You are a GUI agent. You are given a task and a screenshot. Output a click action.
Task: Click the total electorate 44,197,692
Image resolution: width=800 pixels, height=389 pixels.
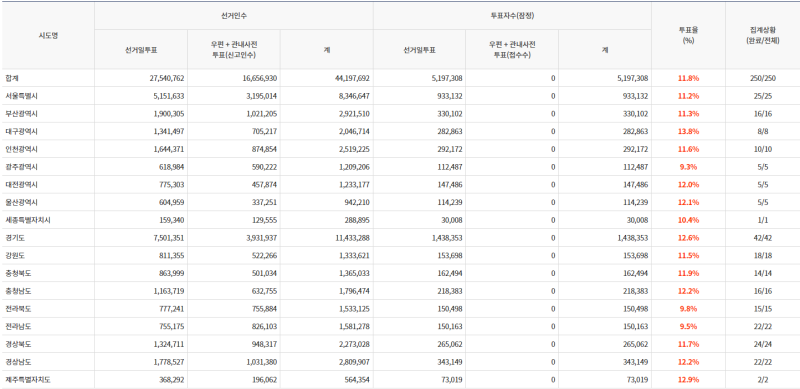(353, 79)
